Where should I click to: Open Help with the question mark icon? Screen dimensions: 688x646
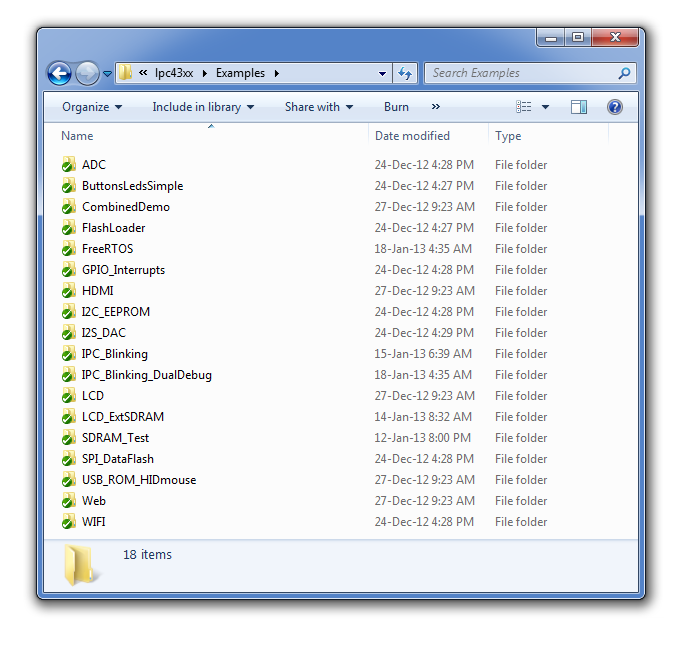pos(615,107)
